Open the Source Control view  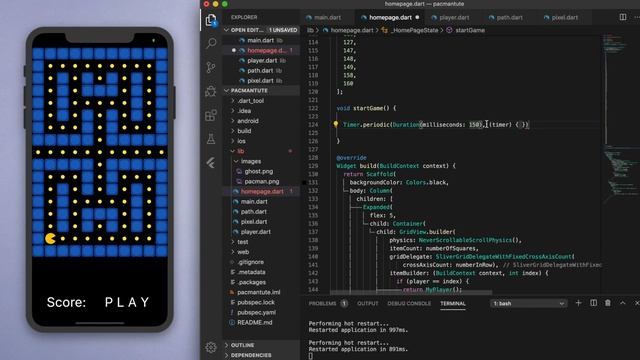[x=211, y=67]
